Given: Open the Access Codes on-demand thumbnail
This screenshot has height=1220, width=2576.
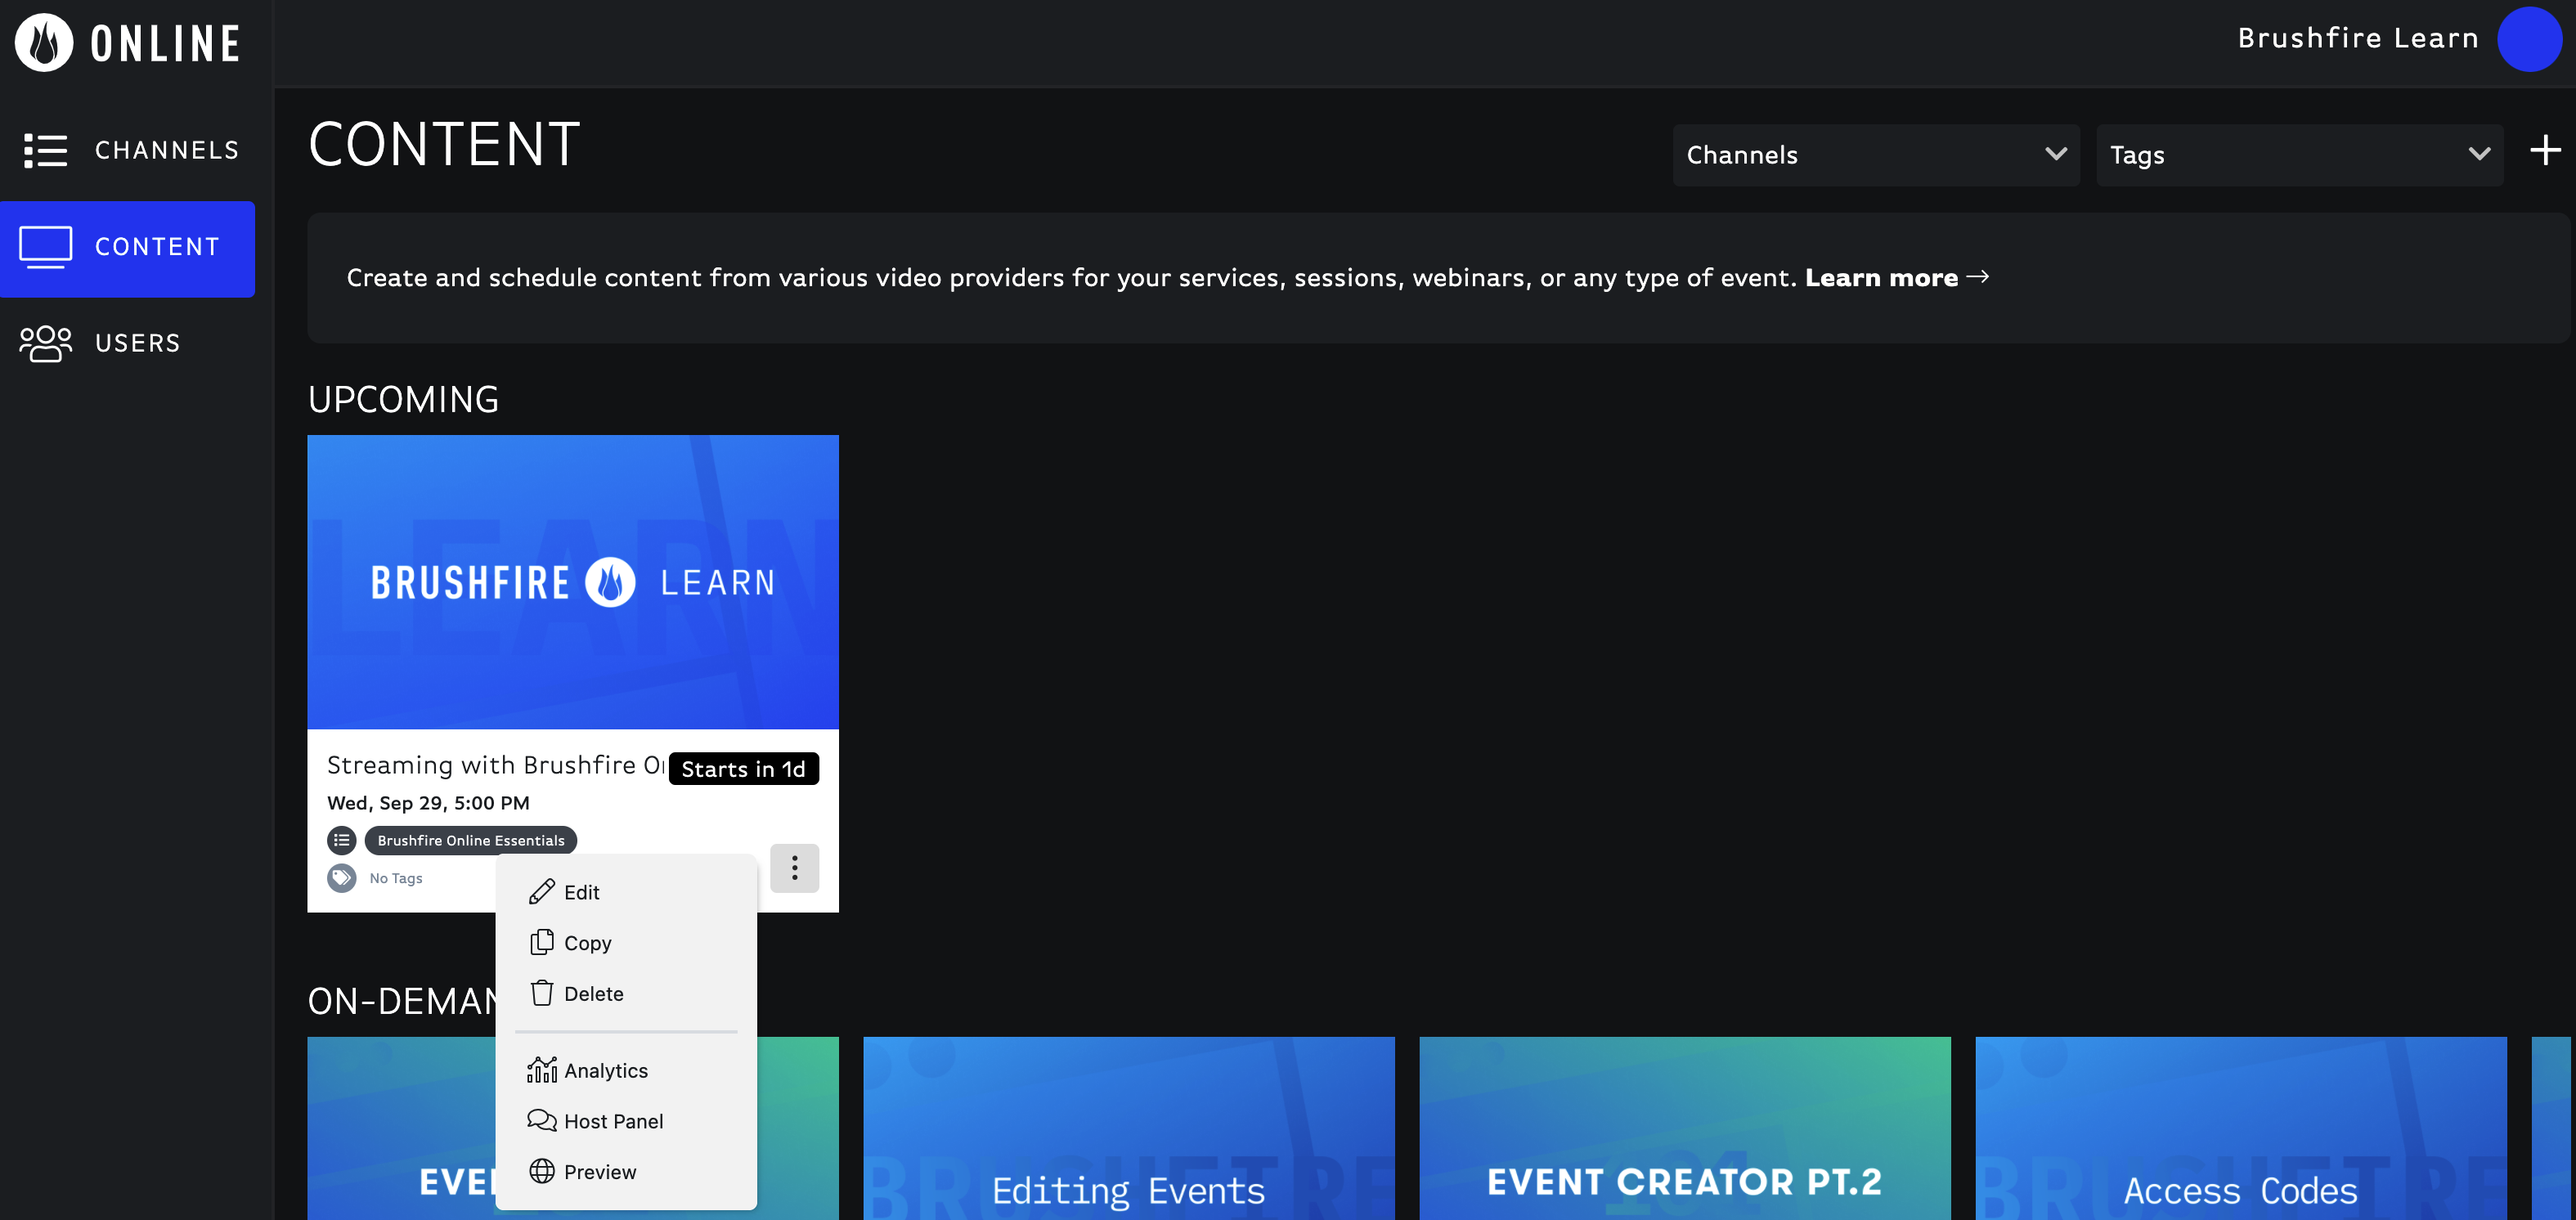Looking at the screenshot, I should click(x=2240, y=1129).
